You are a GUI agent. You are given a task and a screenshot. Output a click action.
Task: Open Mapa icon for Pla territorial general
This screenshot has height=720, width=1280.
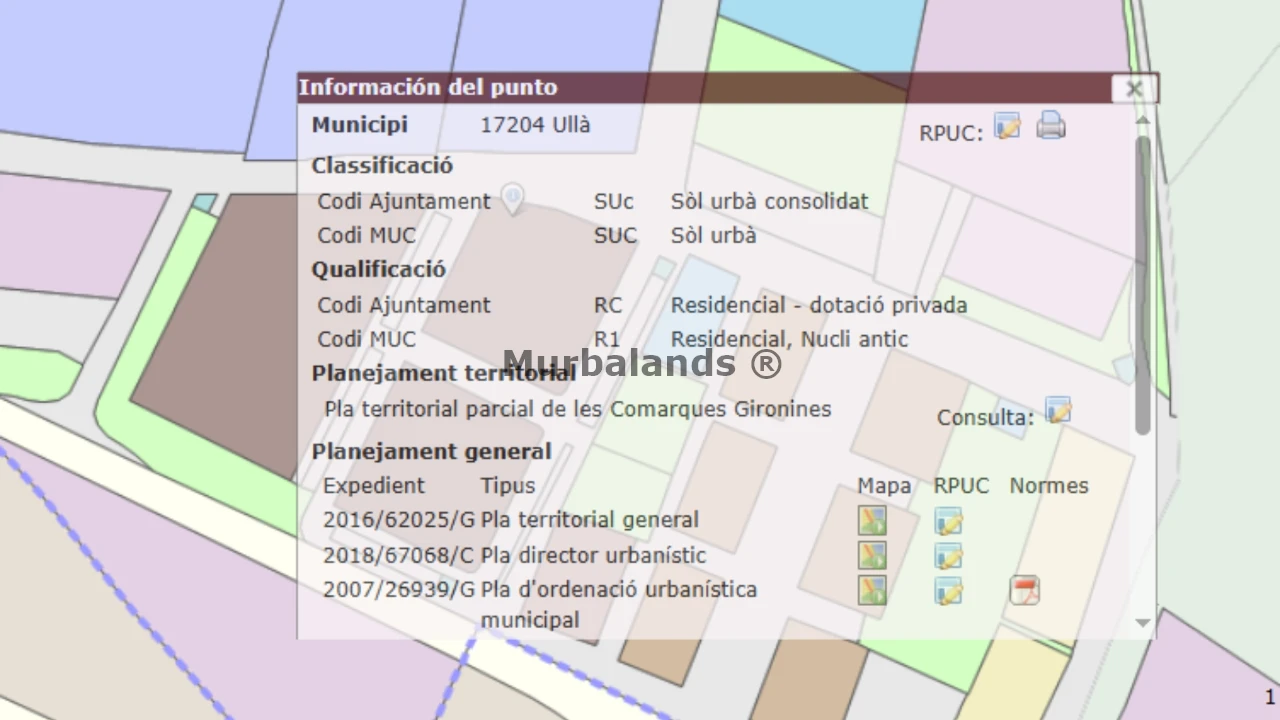(872, 521)
